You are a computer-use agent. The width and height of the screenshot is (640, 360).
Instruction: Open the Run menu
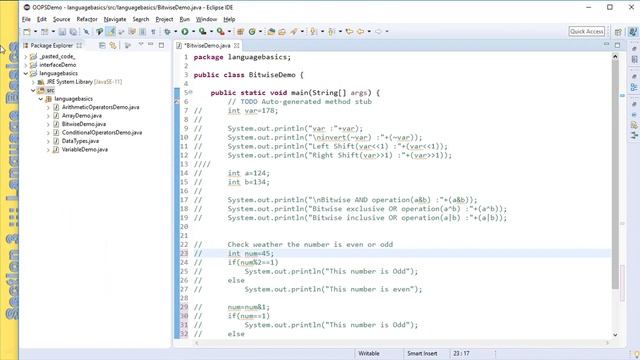click(x=184, y=19)
